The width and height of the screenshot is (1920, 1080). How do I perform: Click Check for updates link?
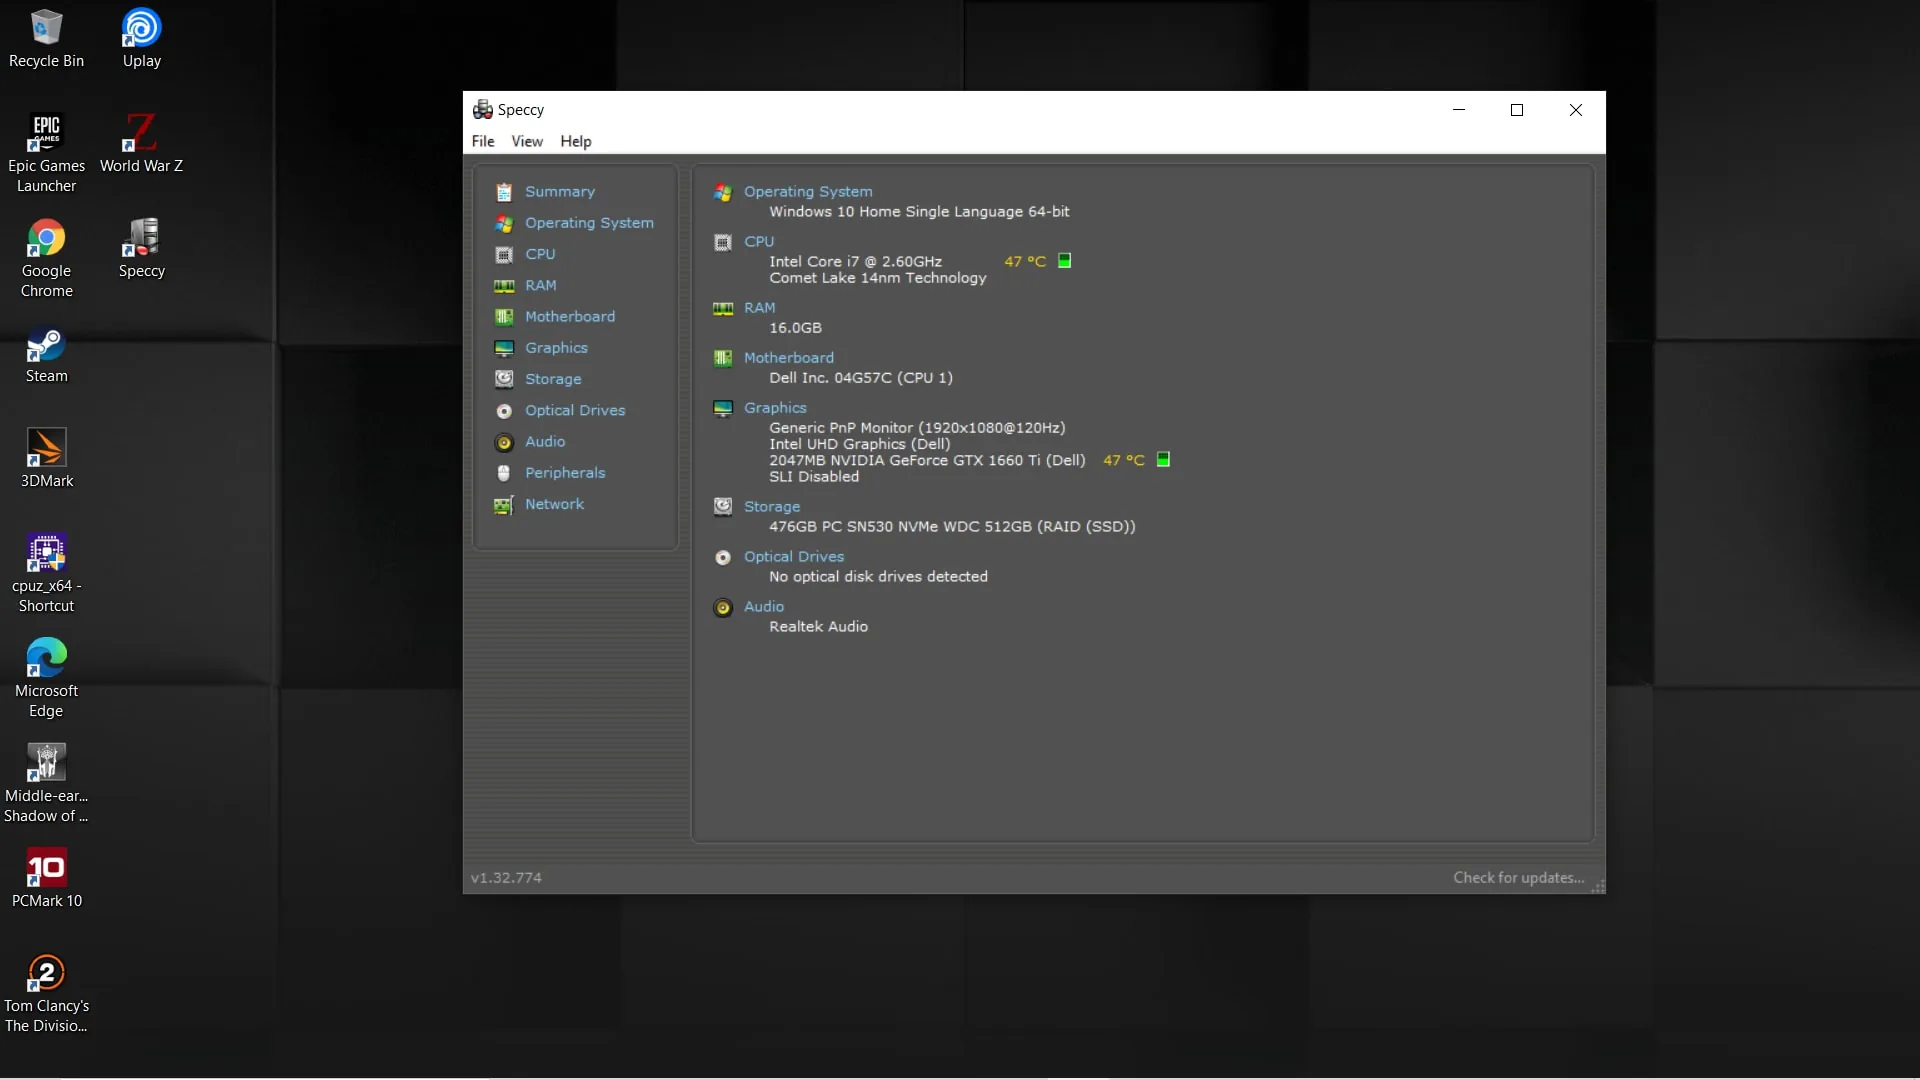pos(1518,877)
